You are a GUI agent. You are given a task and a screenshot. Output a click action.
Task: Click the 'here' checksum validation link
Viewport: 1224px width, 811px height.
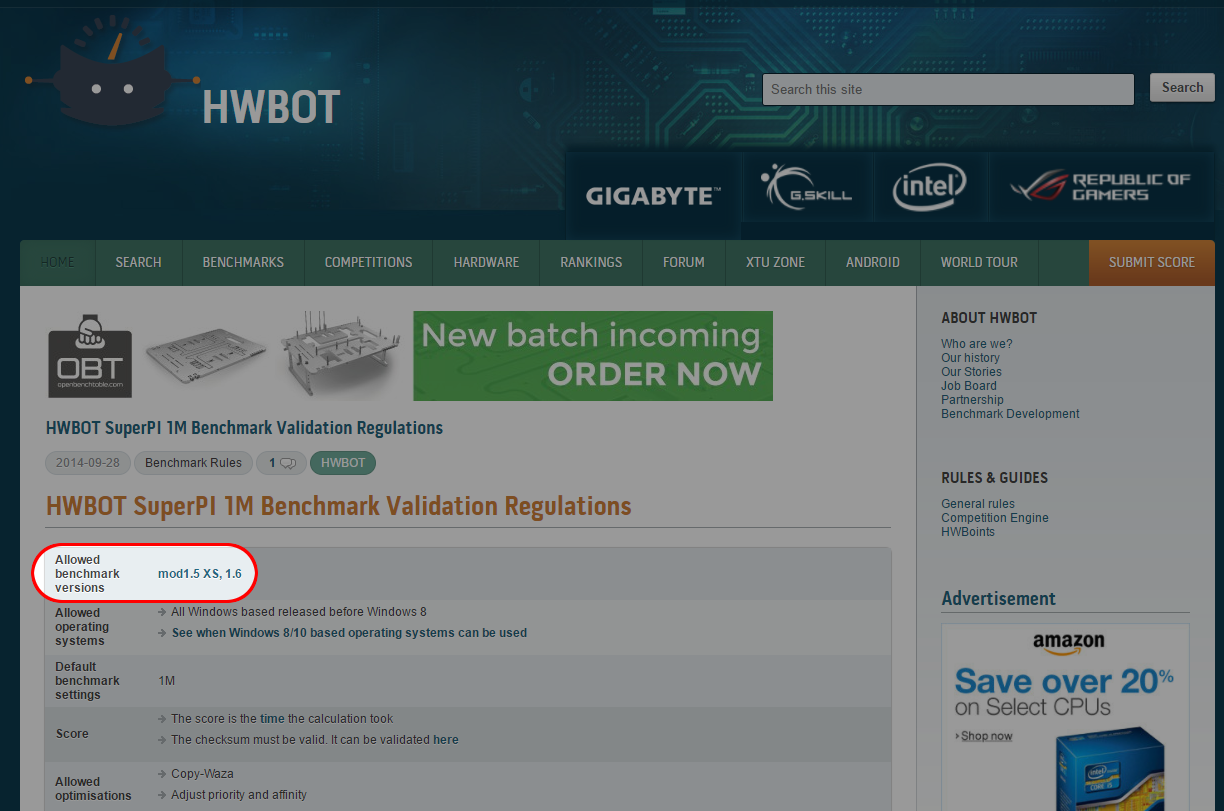(446, 740)
